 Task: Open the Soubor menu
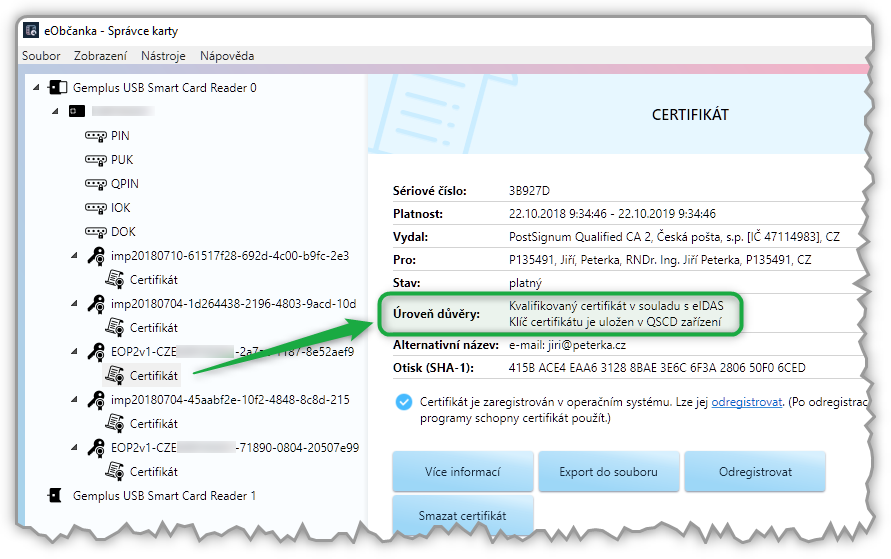41,56
